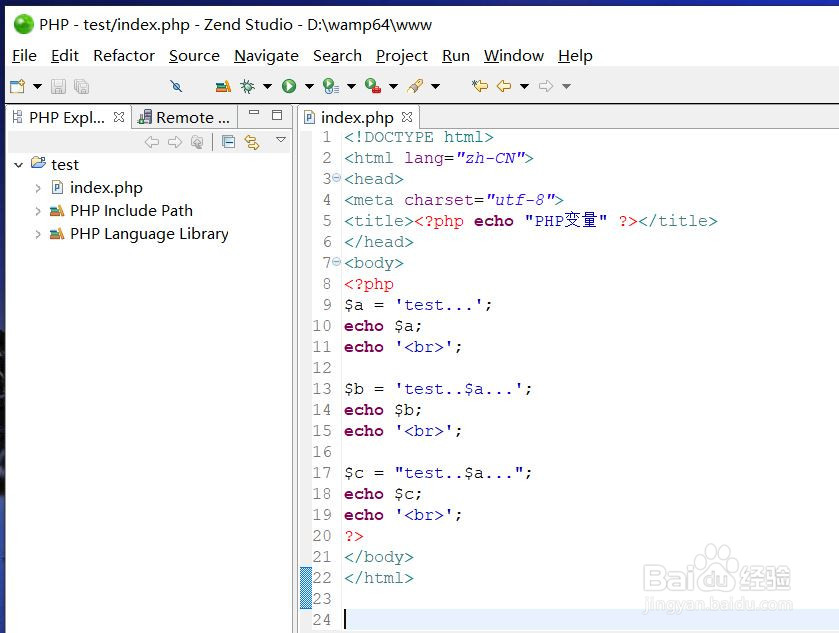Open the Search menu
This screenshot has width=839, height=633.
coord(337,56)
